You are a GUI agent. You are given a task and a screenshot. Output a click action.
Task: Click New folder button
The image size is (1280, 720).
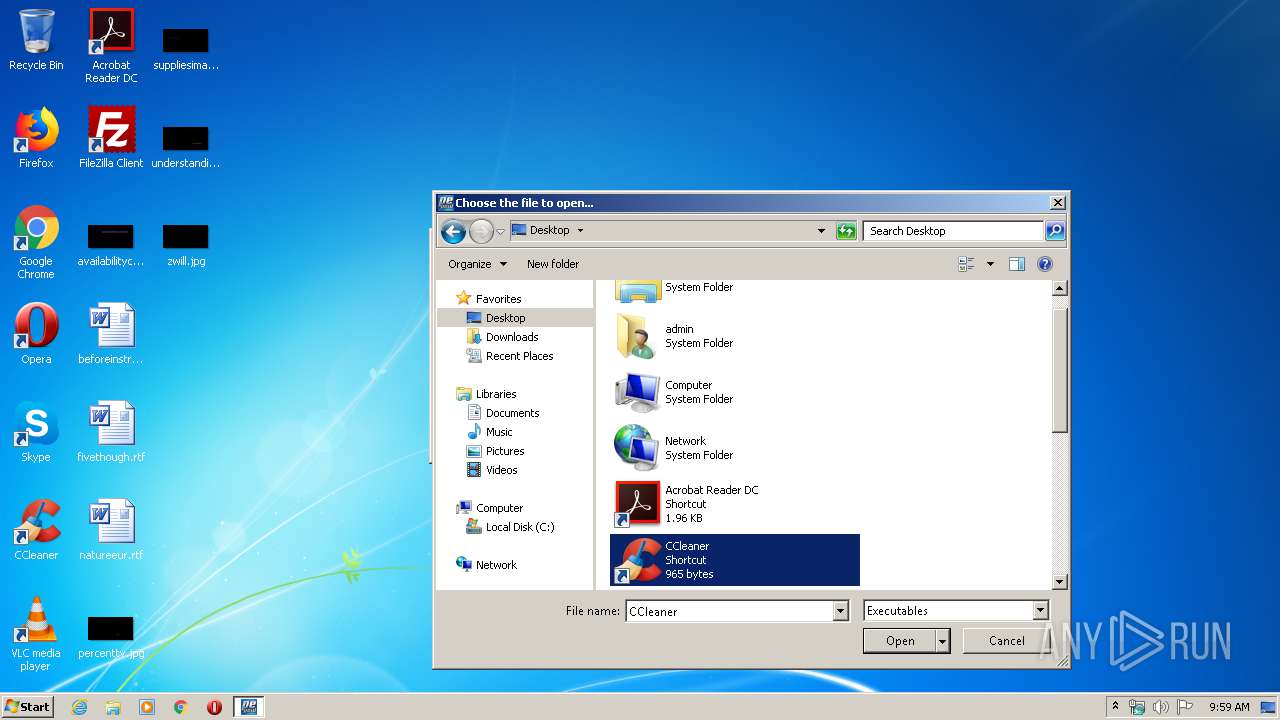tap(553, 264)
